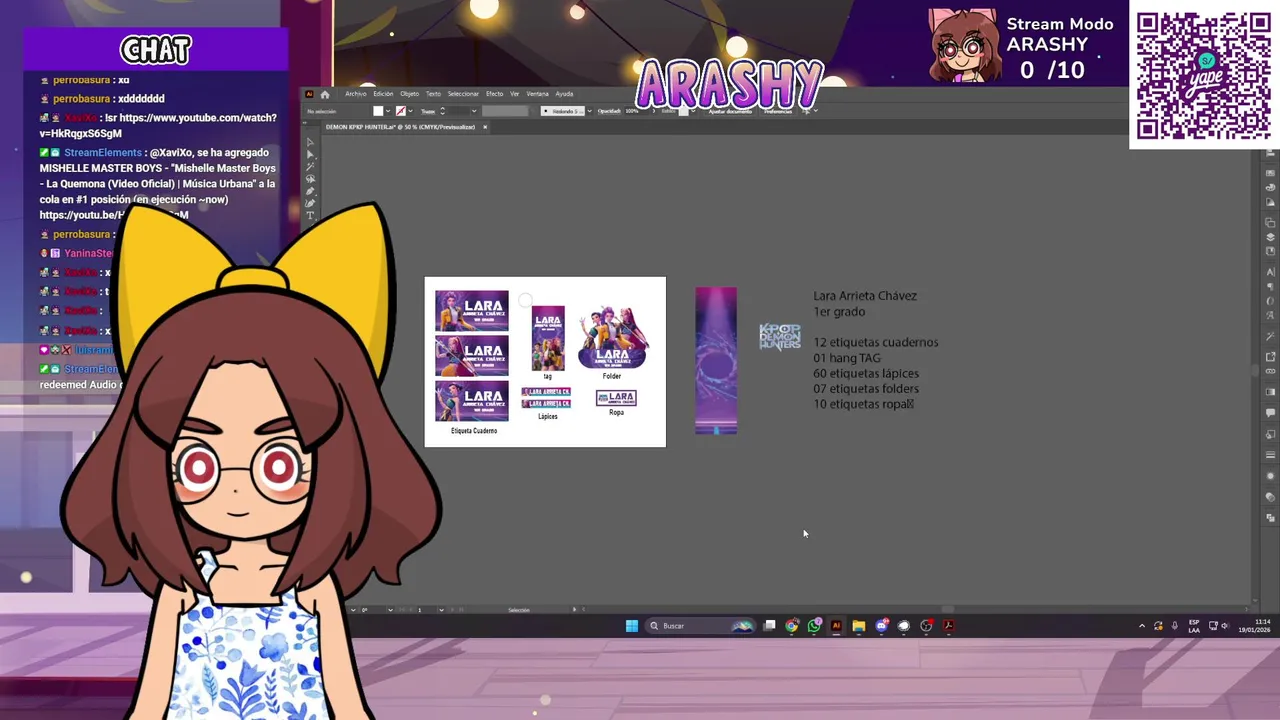Select the Lasso tool
This screenshot has width=1280, height=720.
tap(310, 178)
